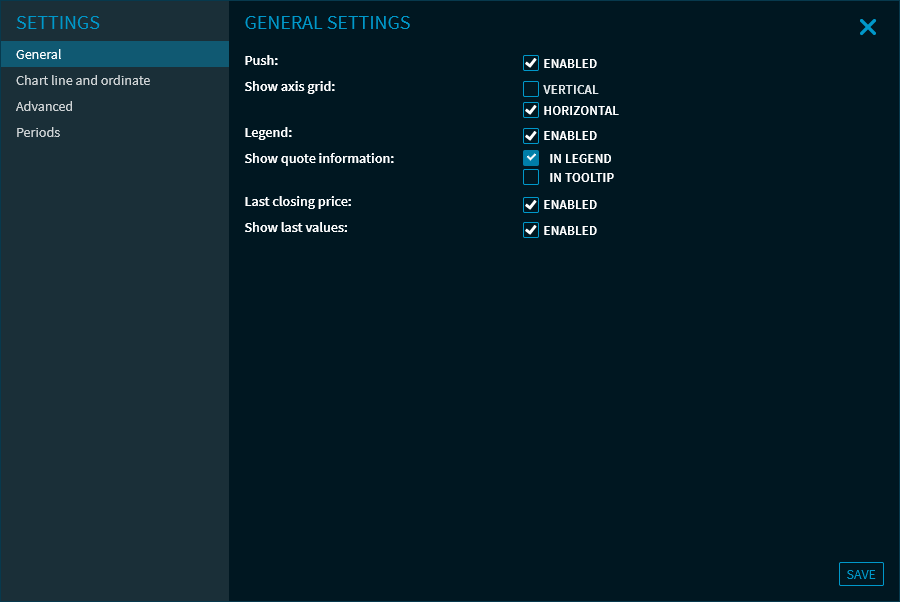Select General in the settings sidebar
This screenshot has width=900, height=602.
(x=39, y=55)
